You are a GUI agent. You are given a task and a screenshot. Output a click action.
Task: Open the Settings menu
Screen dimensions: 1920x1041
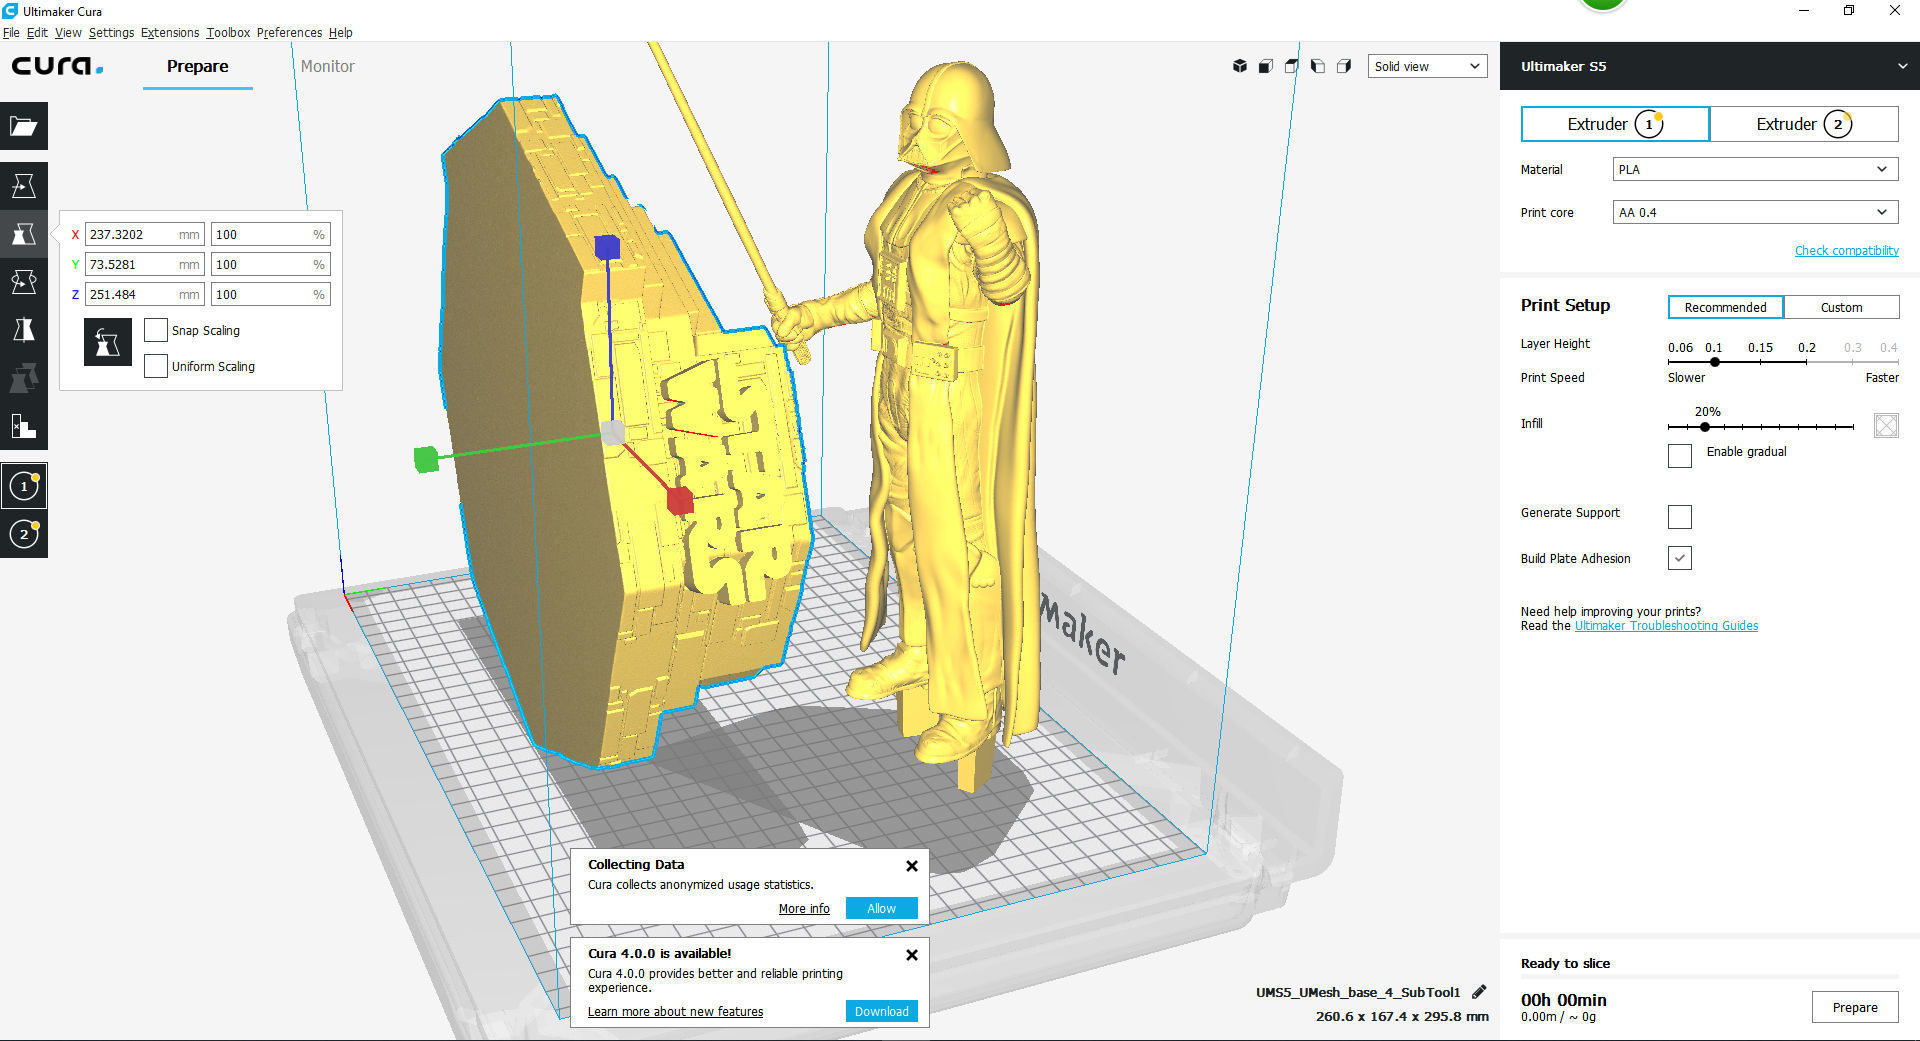click(x=111, y=32)
